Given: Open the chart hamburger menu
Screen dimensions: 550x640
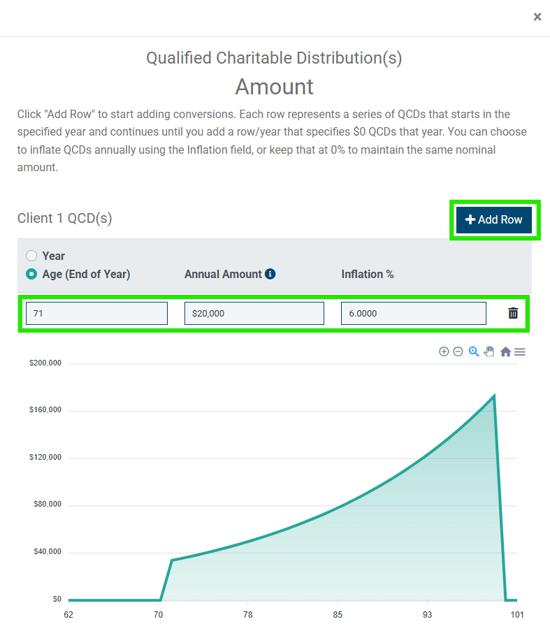Looking at the screenshot, I should click(519, 351).
